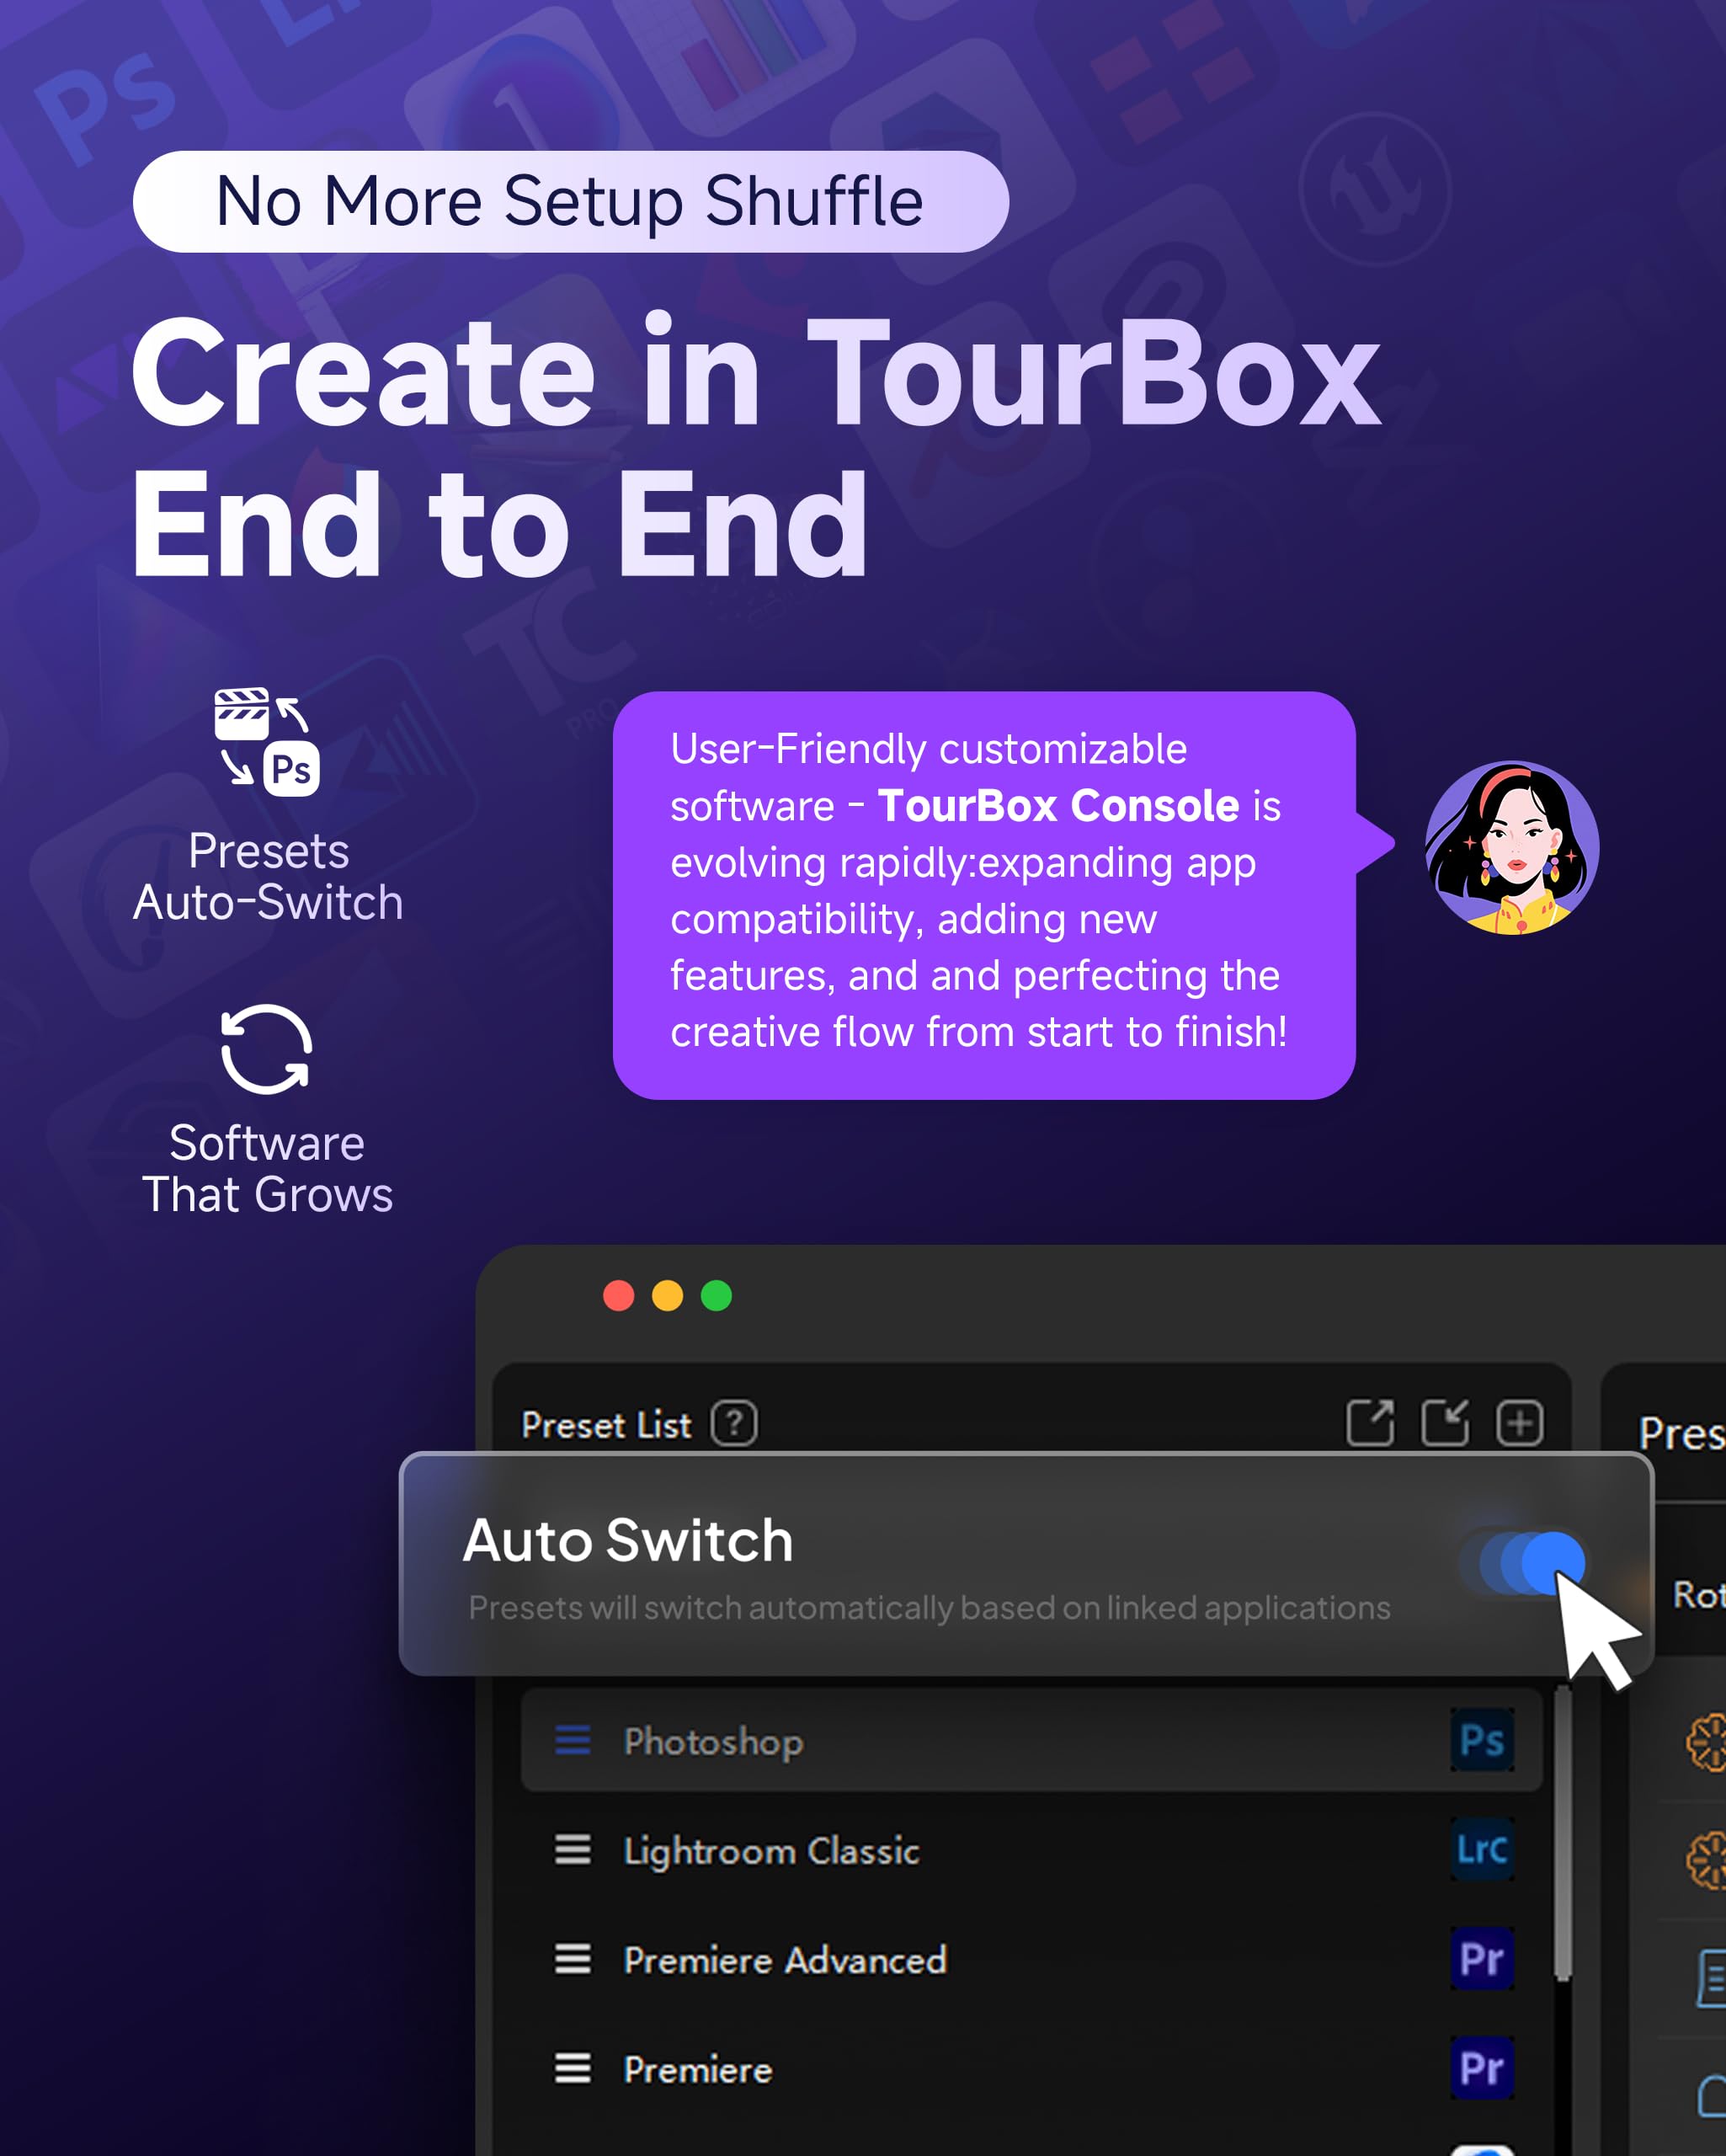This screenshot has height=2156, width=1726.
Task: Click drag handle beside Photoshop
Action: pos(573,1740)
